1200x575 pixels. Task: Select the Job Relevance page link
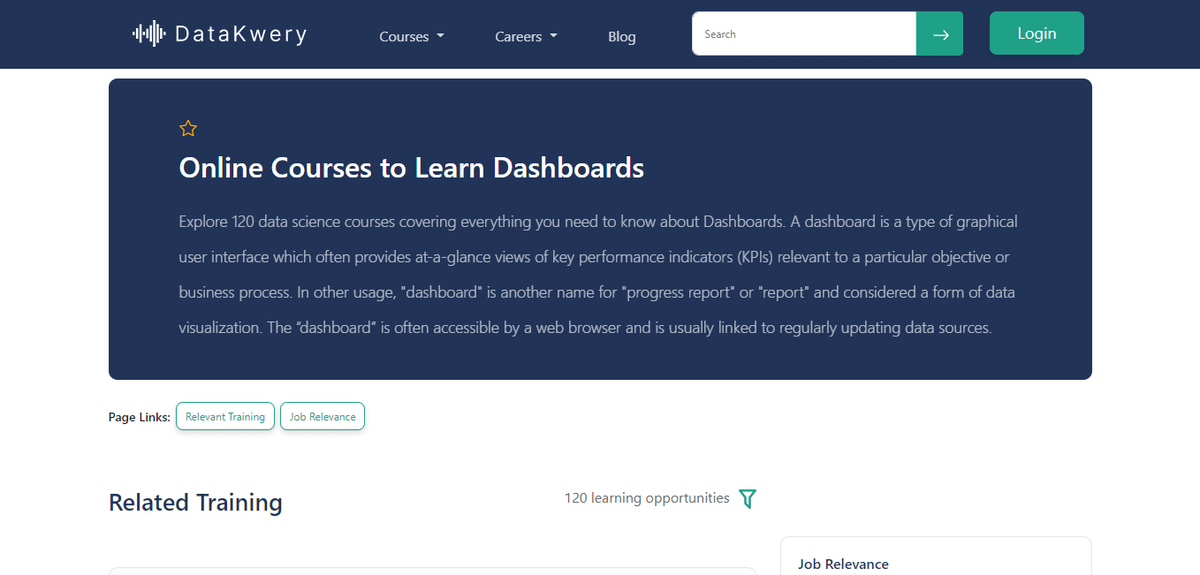(x=322, y=417)
